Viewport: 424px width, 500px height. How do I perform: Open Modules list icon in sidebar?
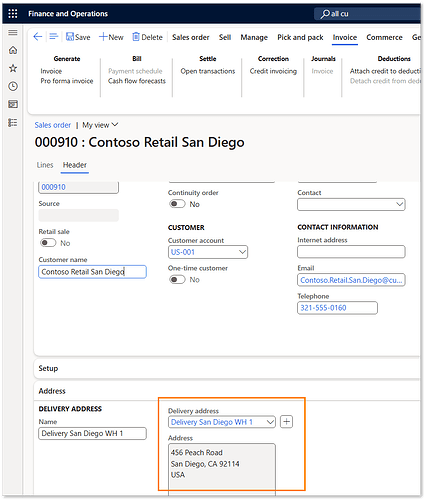[13, 123]
